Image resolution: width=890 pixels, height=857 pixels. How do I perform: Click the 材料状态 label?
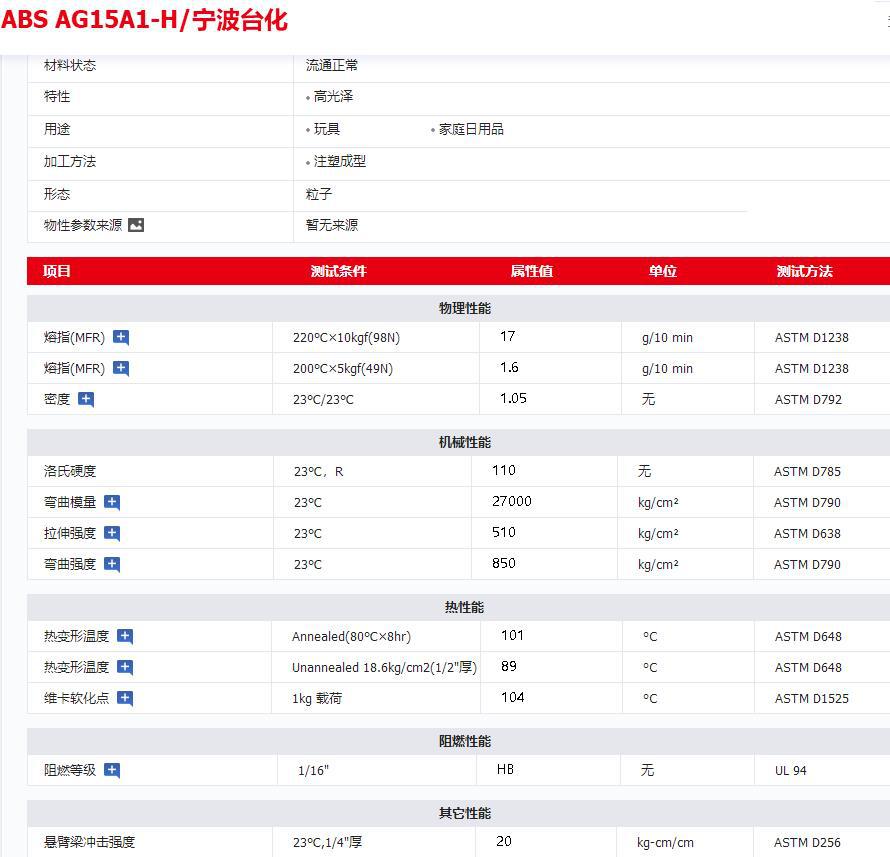70,65
